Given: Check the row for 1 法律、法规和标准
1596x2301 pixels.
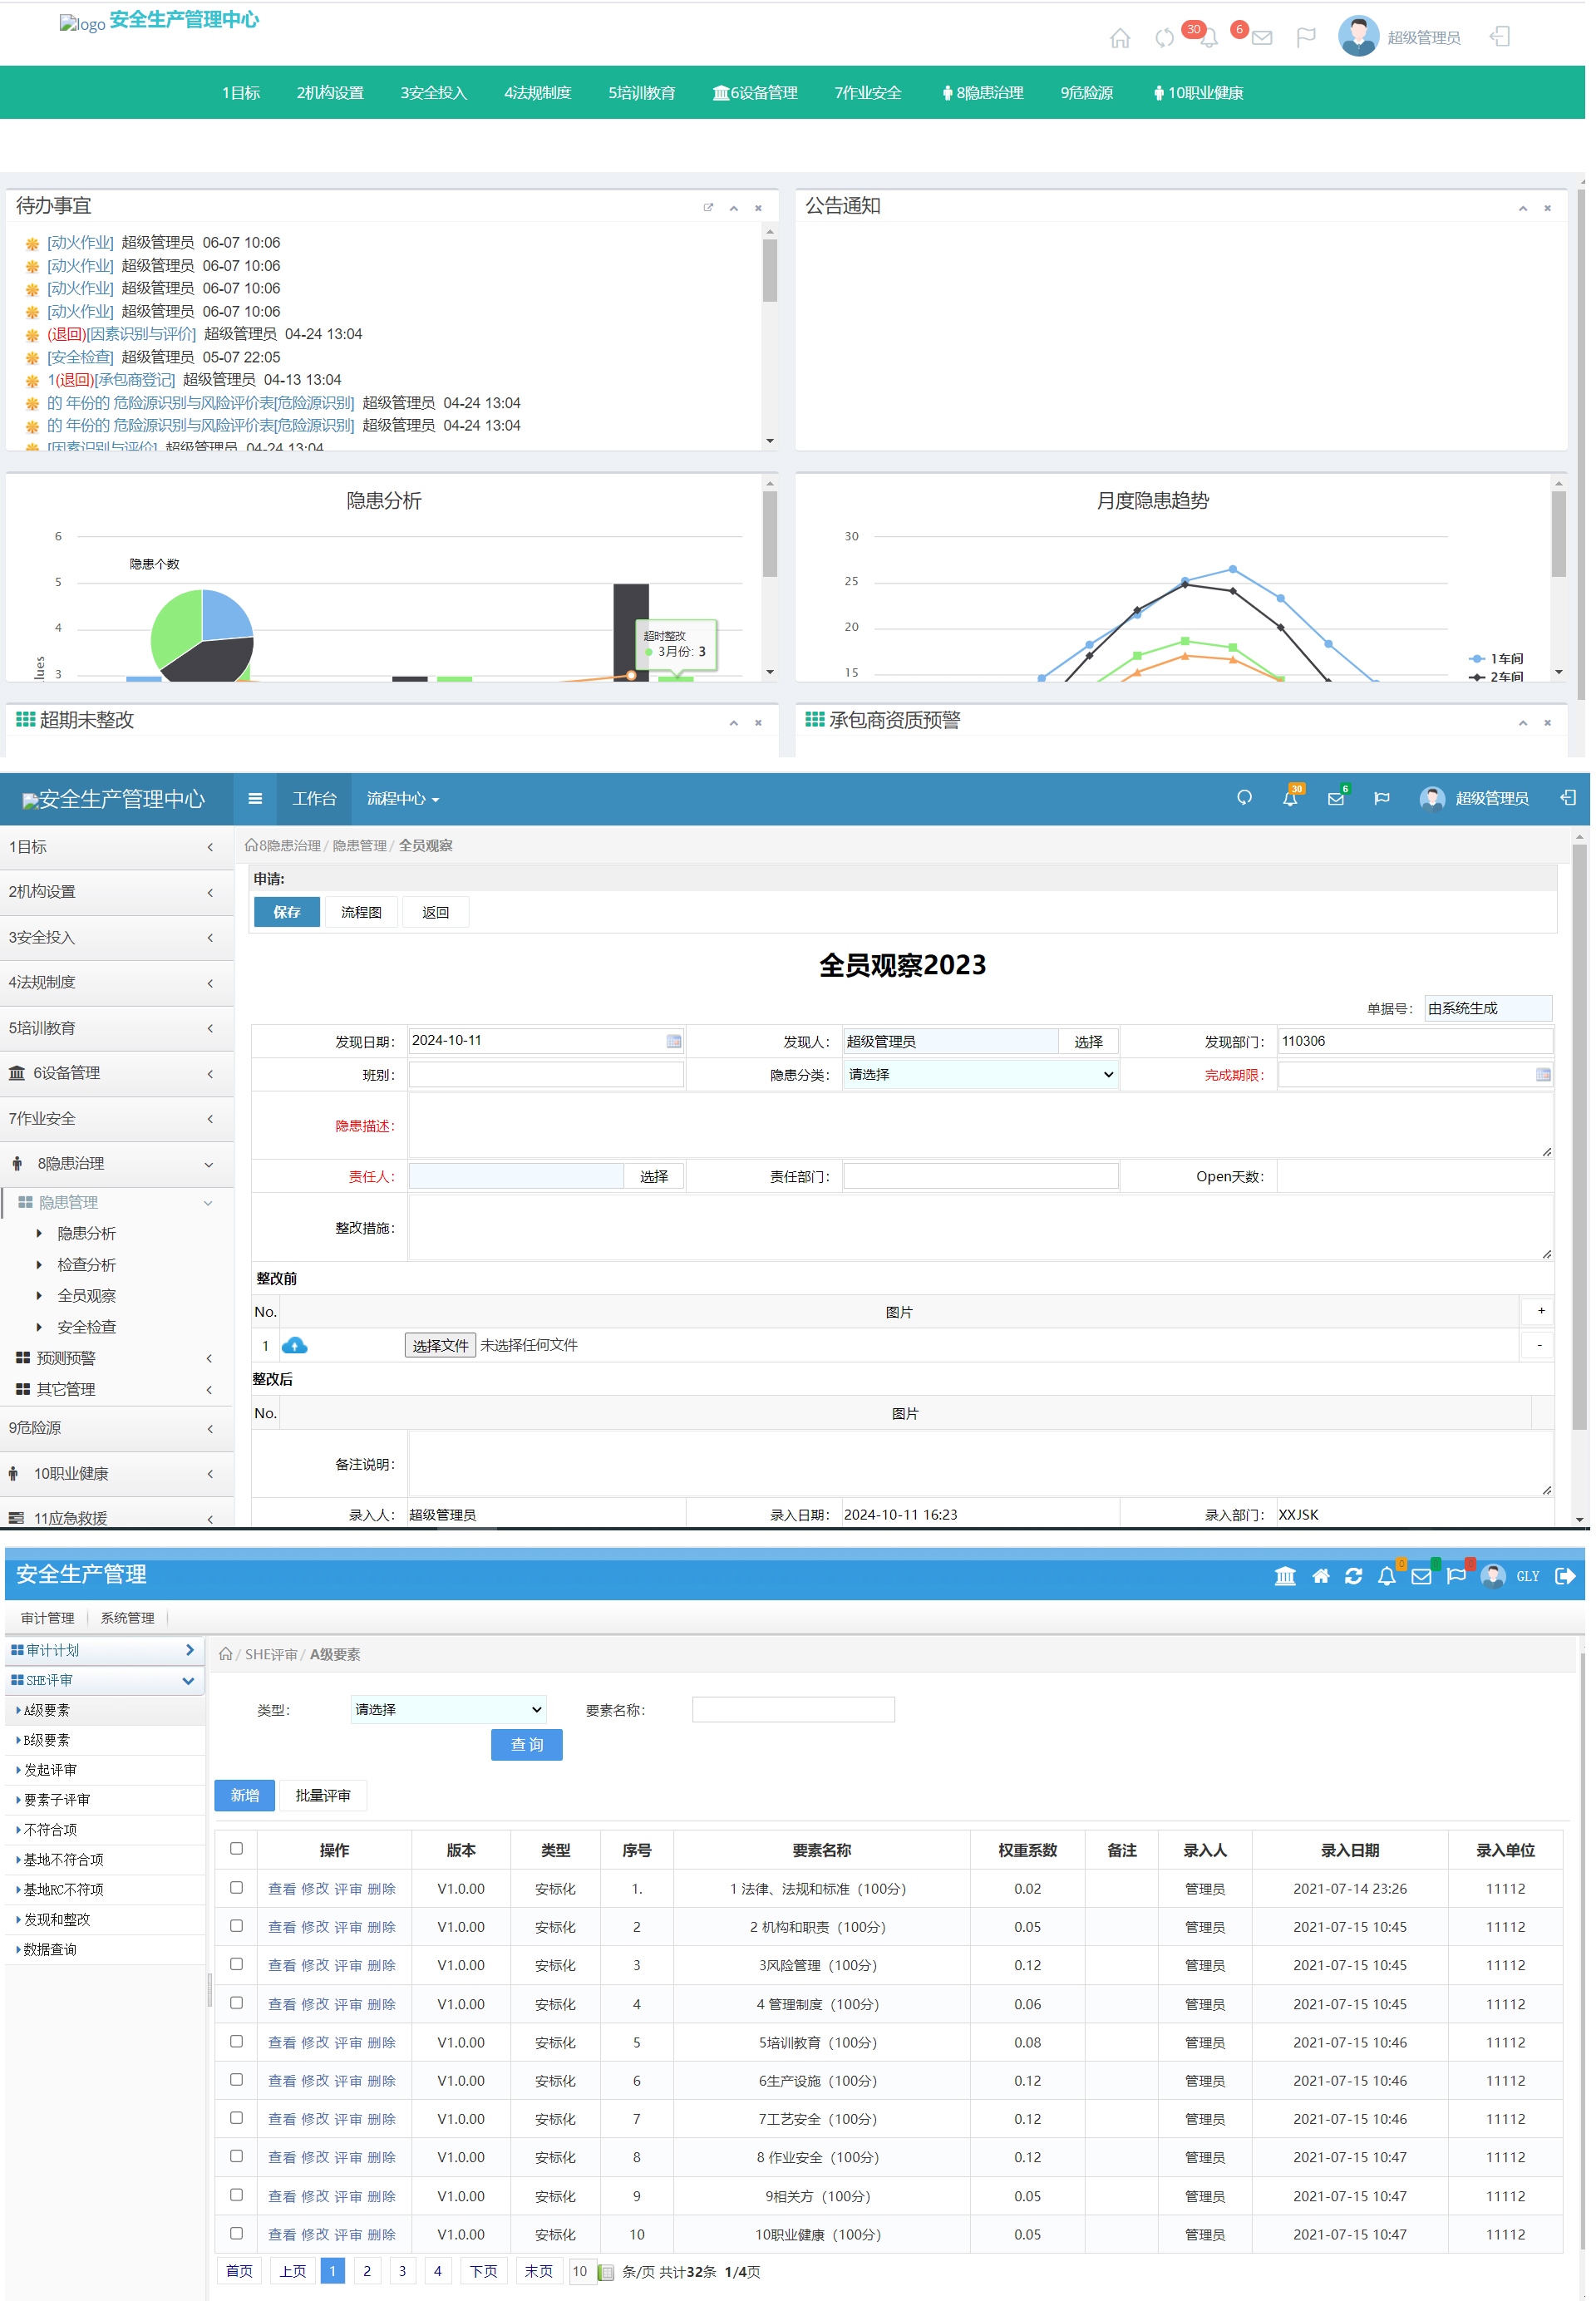Looking at the screenshot, I should pos(236,1887).
